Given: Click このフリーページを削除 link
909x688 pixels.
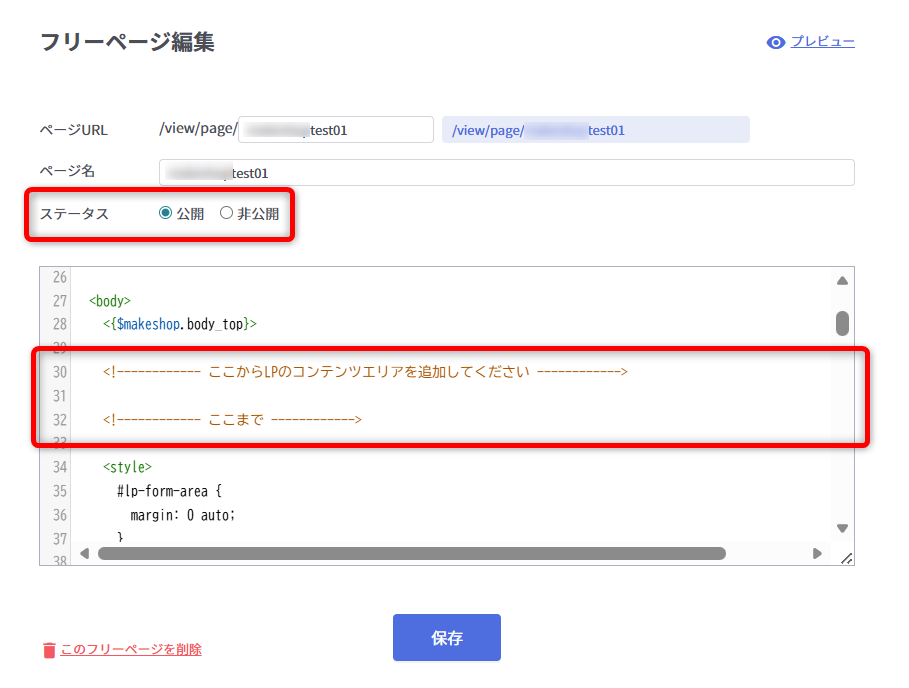Looking at the screenshot, I should [131, 650].
